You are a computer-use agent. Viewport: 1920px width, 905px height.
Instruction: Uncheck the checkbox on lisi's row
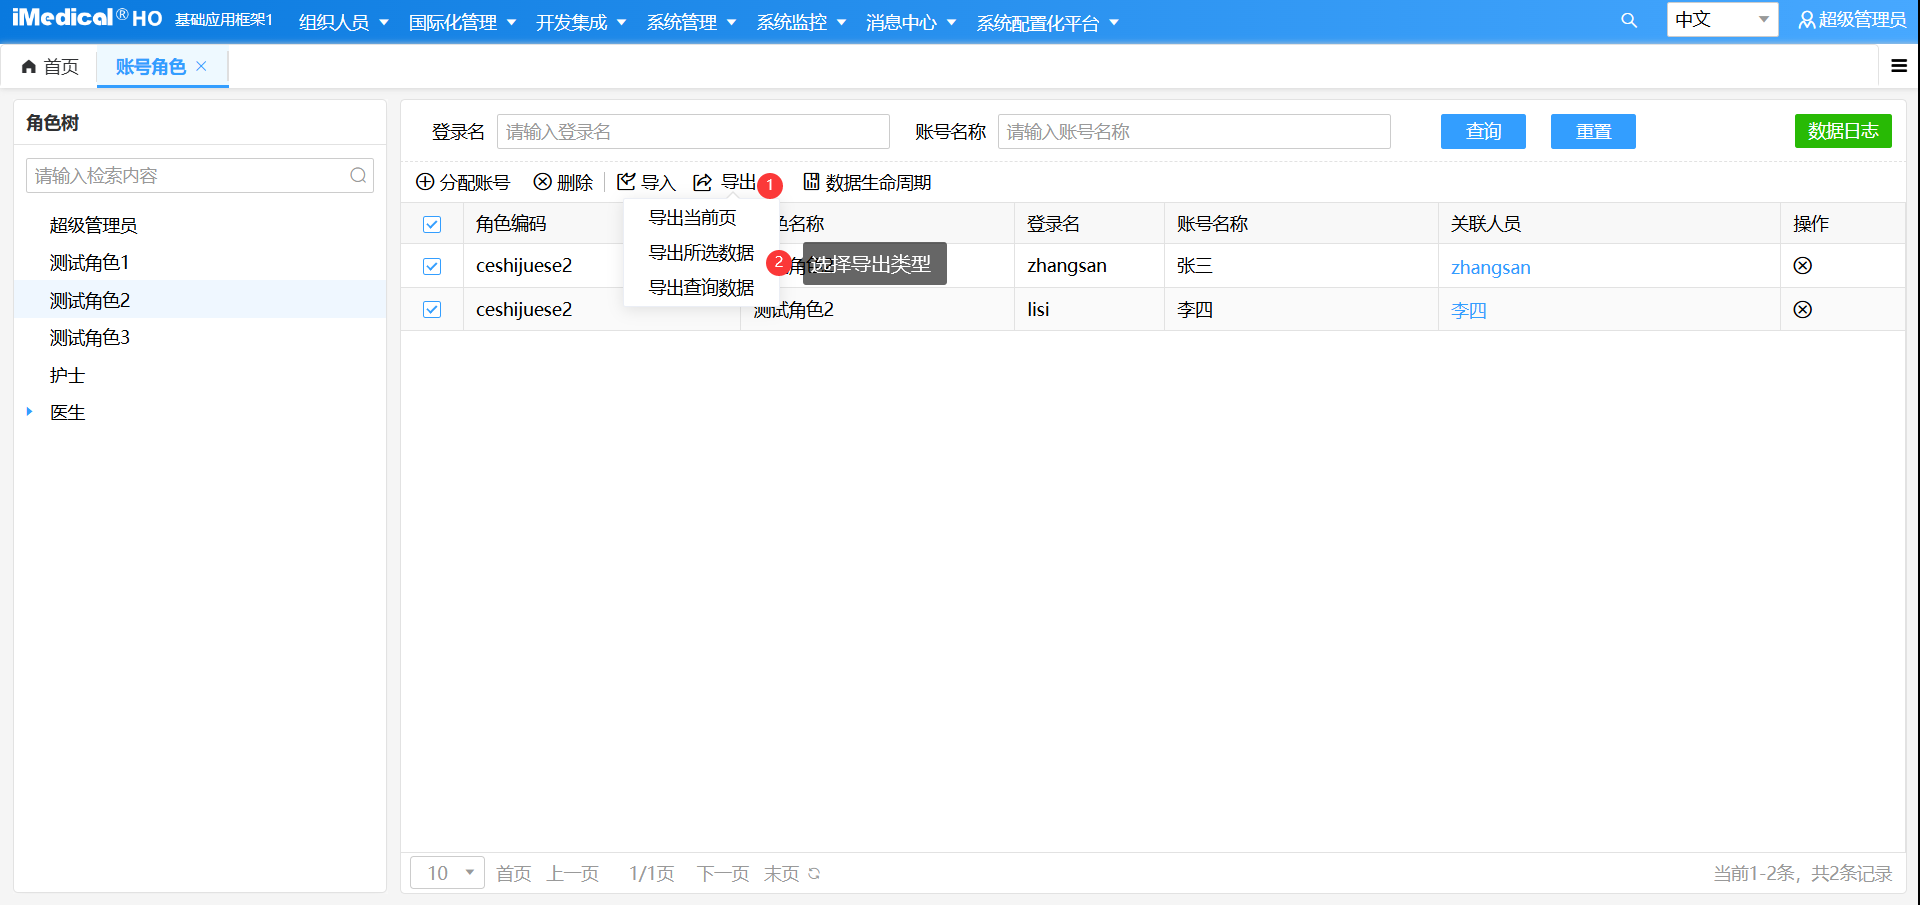click(432, 309)
